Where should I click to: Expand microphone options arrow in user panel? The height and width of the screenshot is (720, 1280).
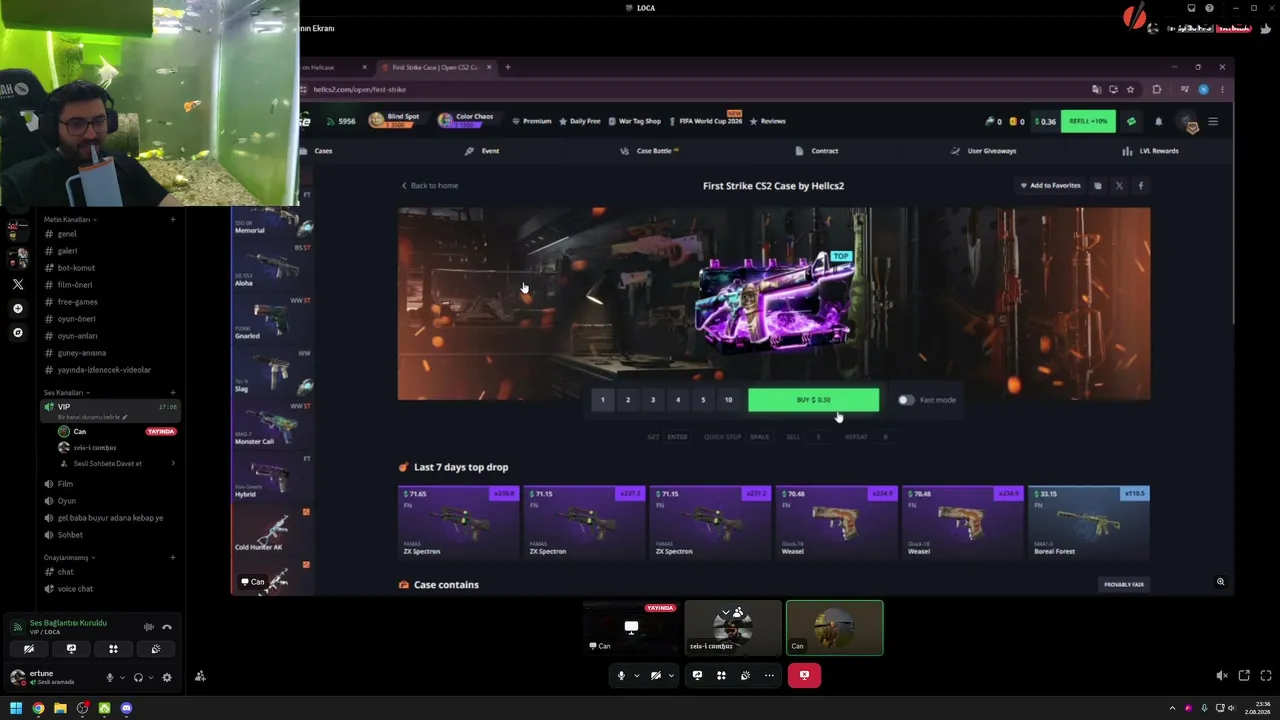[122, 677]
